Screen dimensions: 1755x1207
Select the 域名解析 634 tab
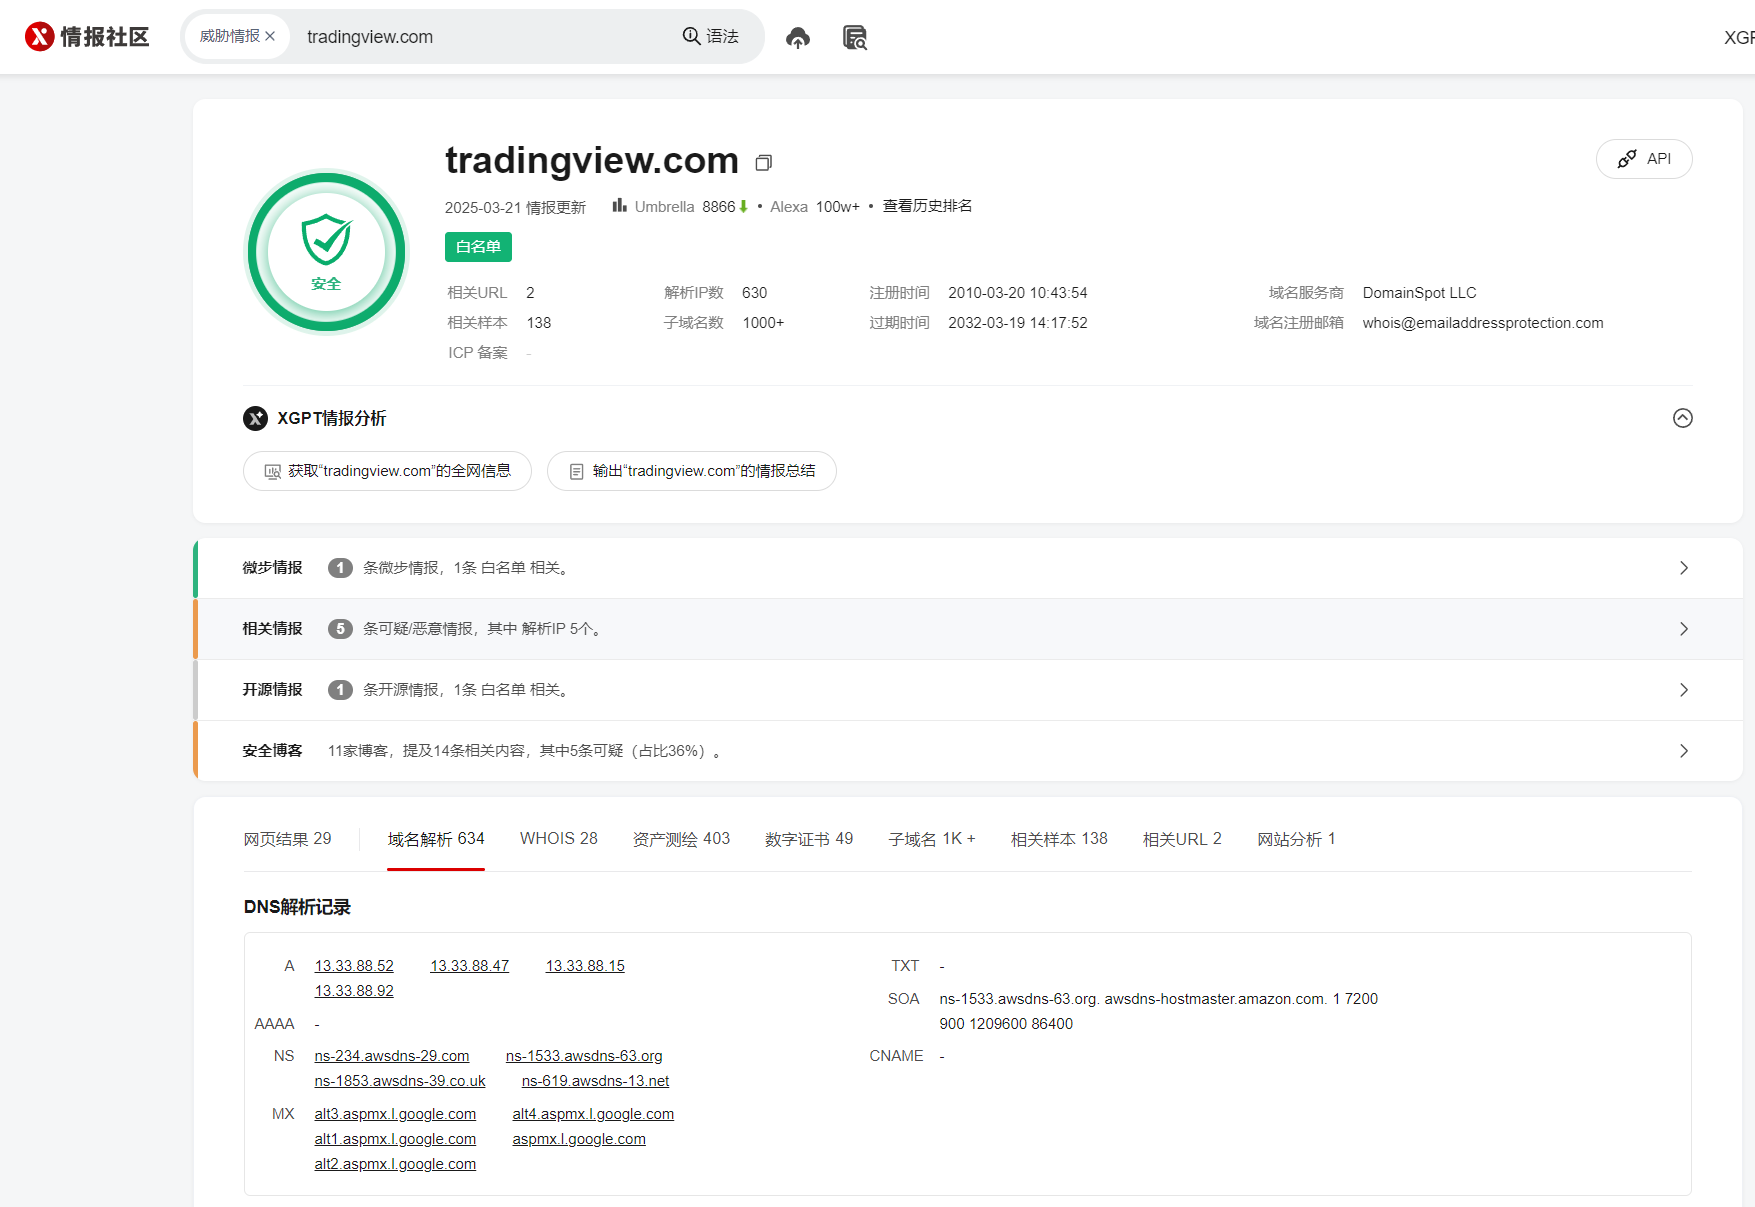(436, 839)
